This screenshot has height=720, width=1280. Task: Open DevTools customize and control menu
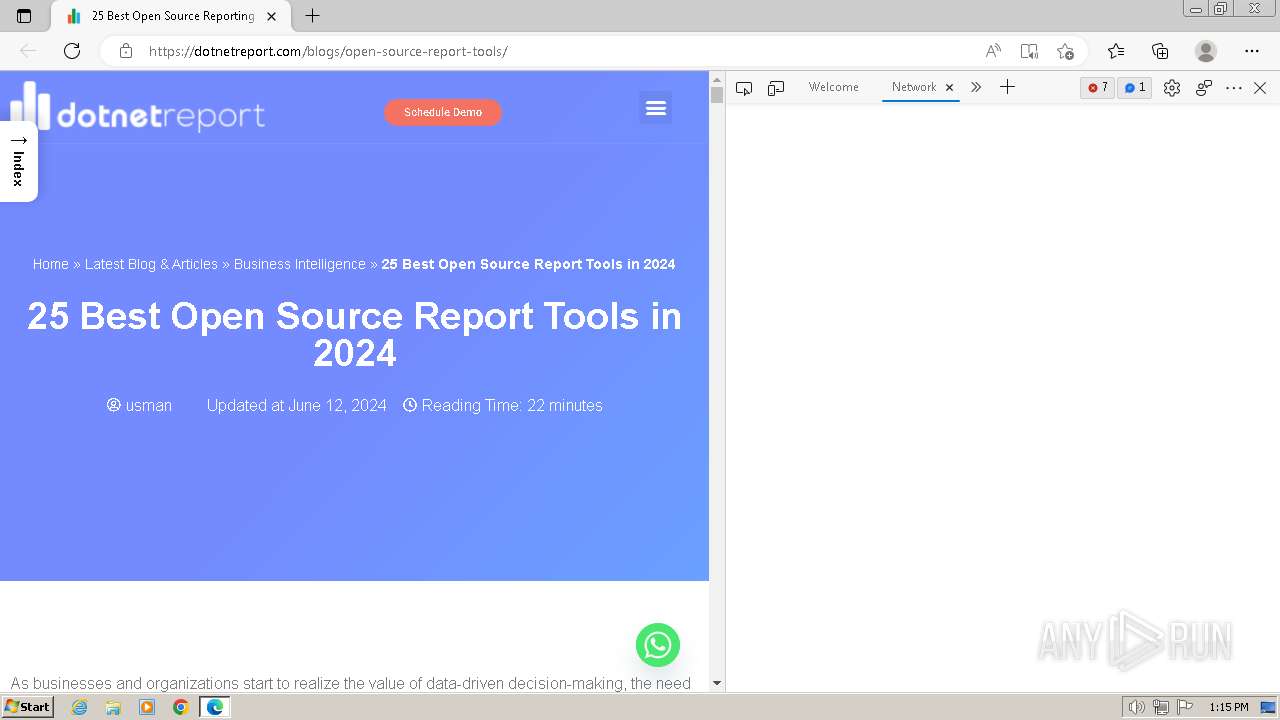click(1234, 88)
